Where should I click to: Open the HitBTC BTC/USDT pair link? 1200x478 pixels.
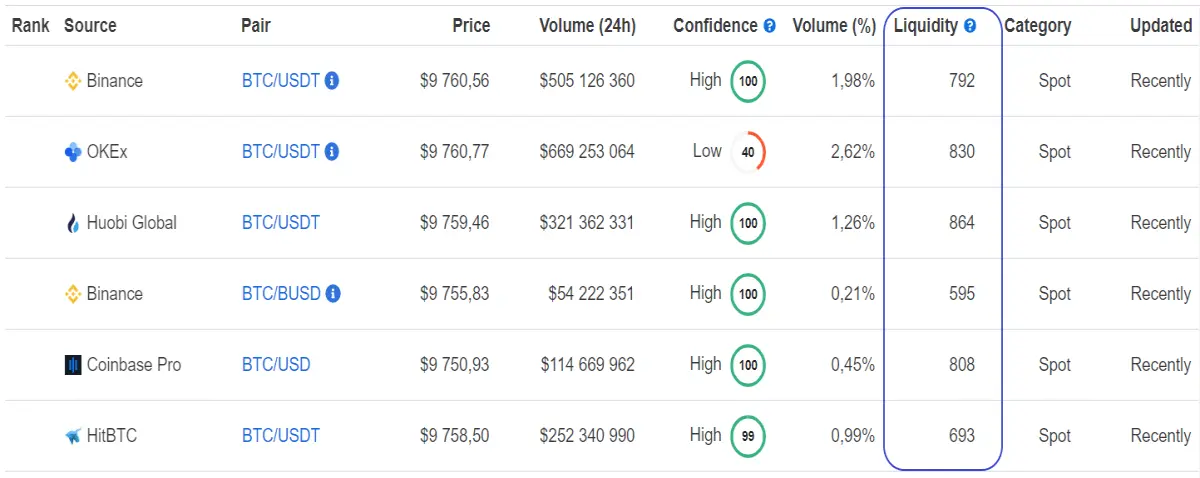tap(281, 436)
